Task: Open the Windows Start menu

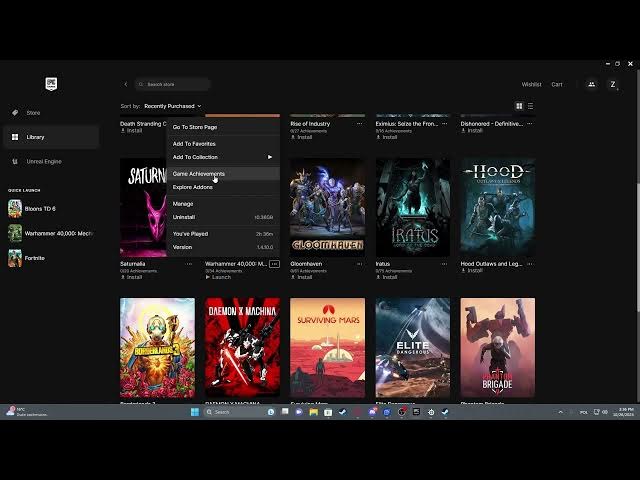Action: click(x=195, y=412)
